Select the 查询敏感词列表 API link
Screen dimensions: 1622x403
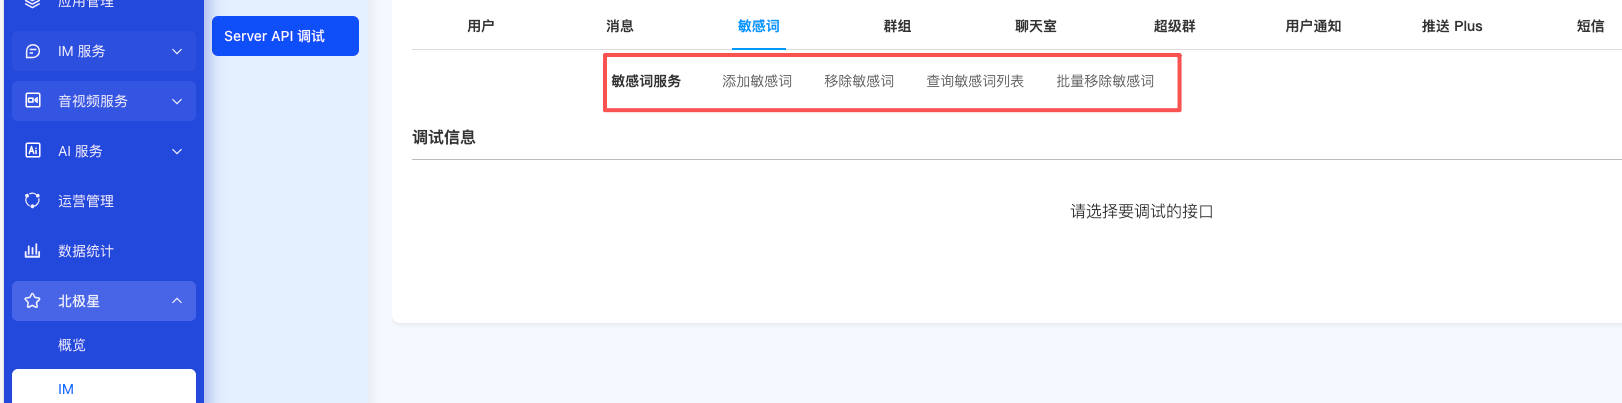pyautogui.click(x=975, y=81)
